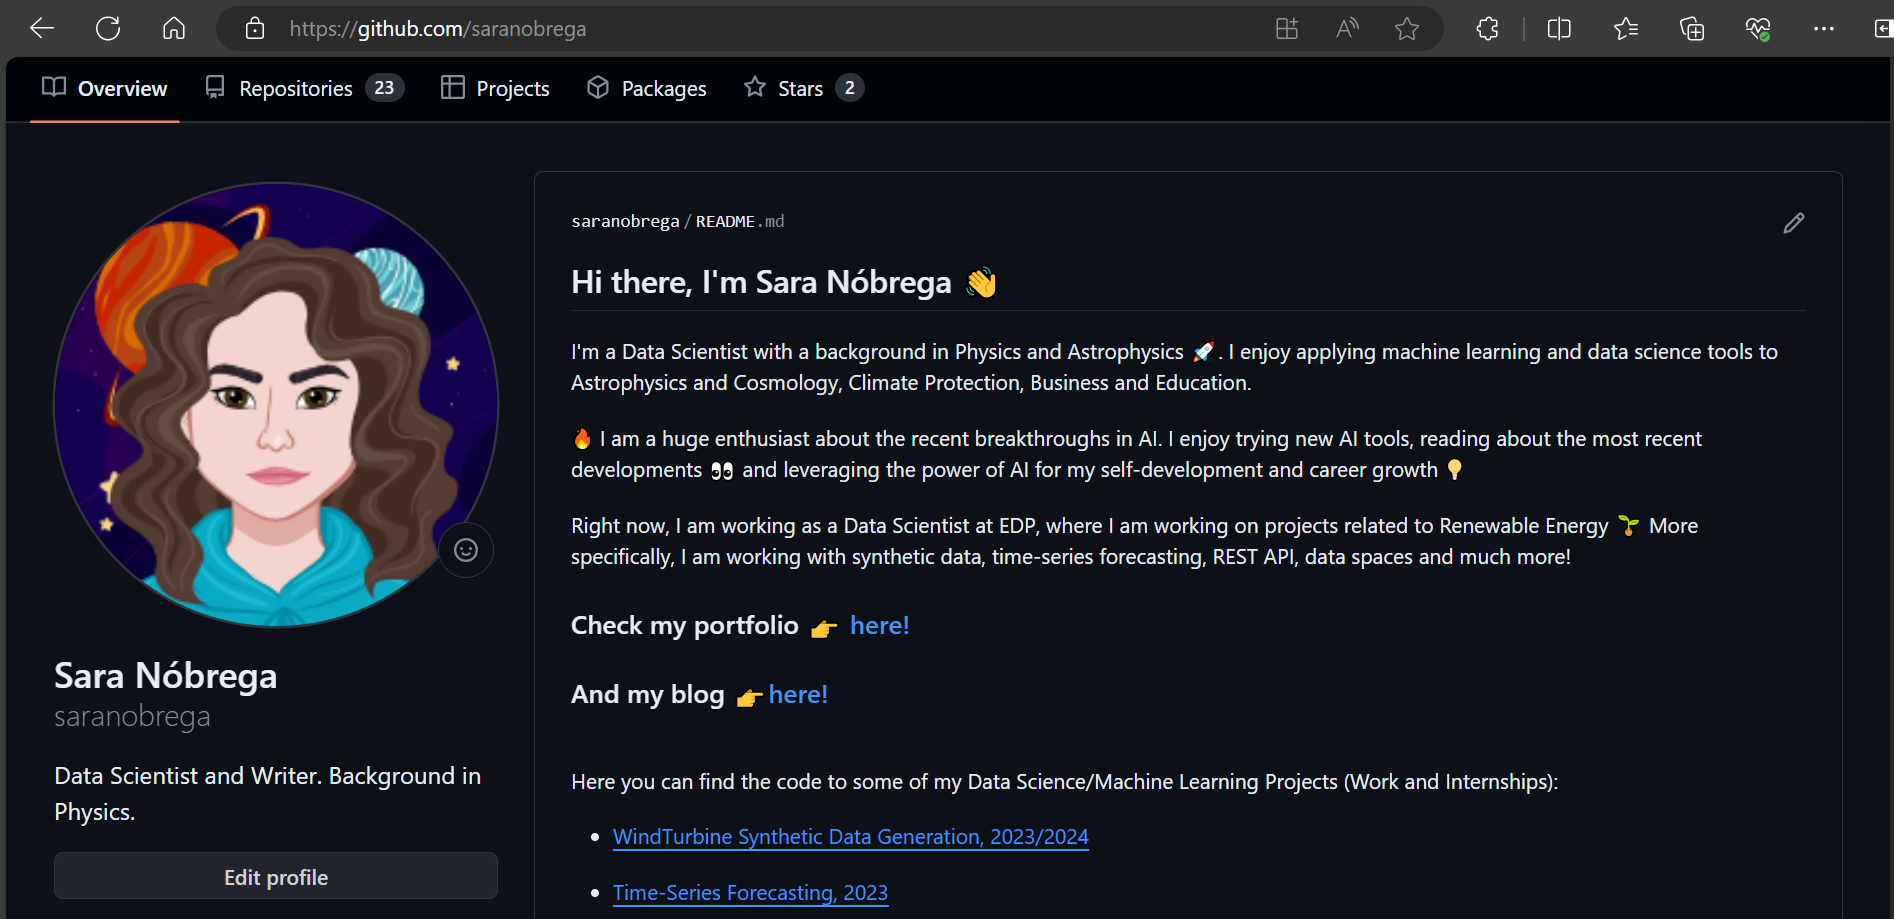
Task: Go to browser home page icon
Action: 174,29
